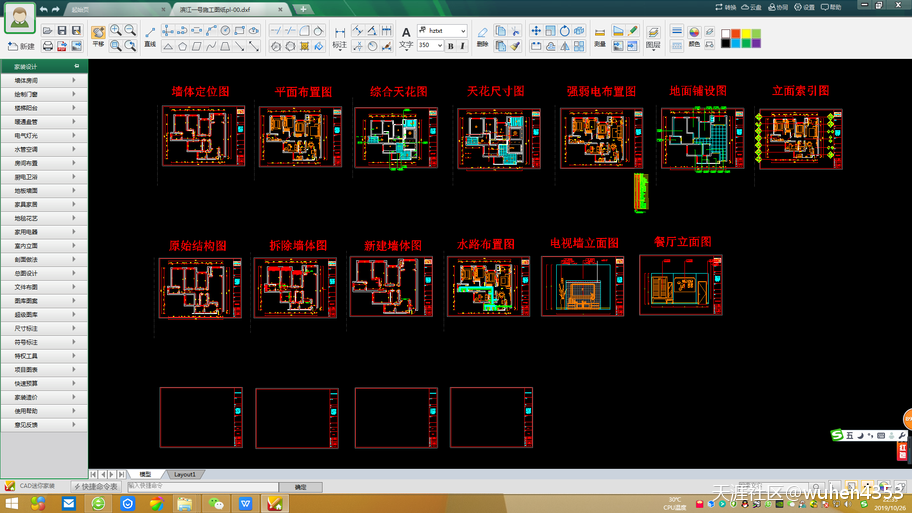The height and width of the screenshot is (513, 912).
Task: Click the 新建 (New) file button
Action: 20,46
